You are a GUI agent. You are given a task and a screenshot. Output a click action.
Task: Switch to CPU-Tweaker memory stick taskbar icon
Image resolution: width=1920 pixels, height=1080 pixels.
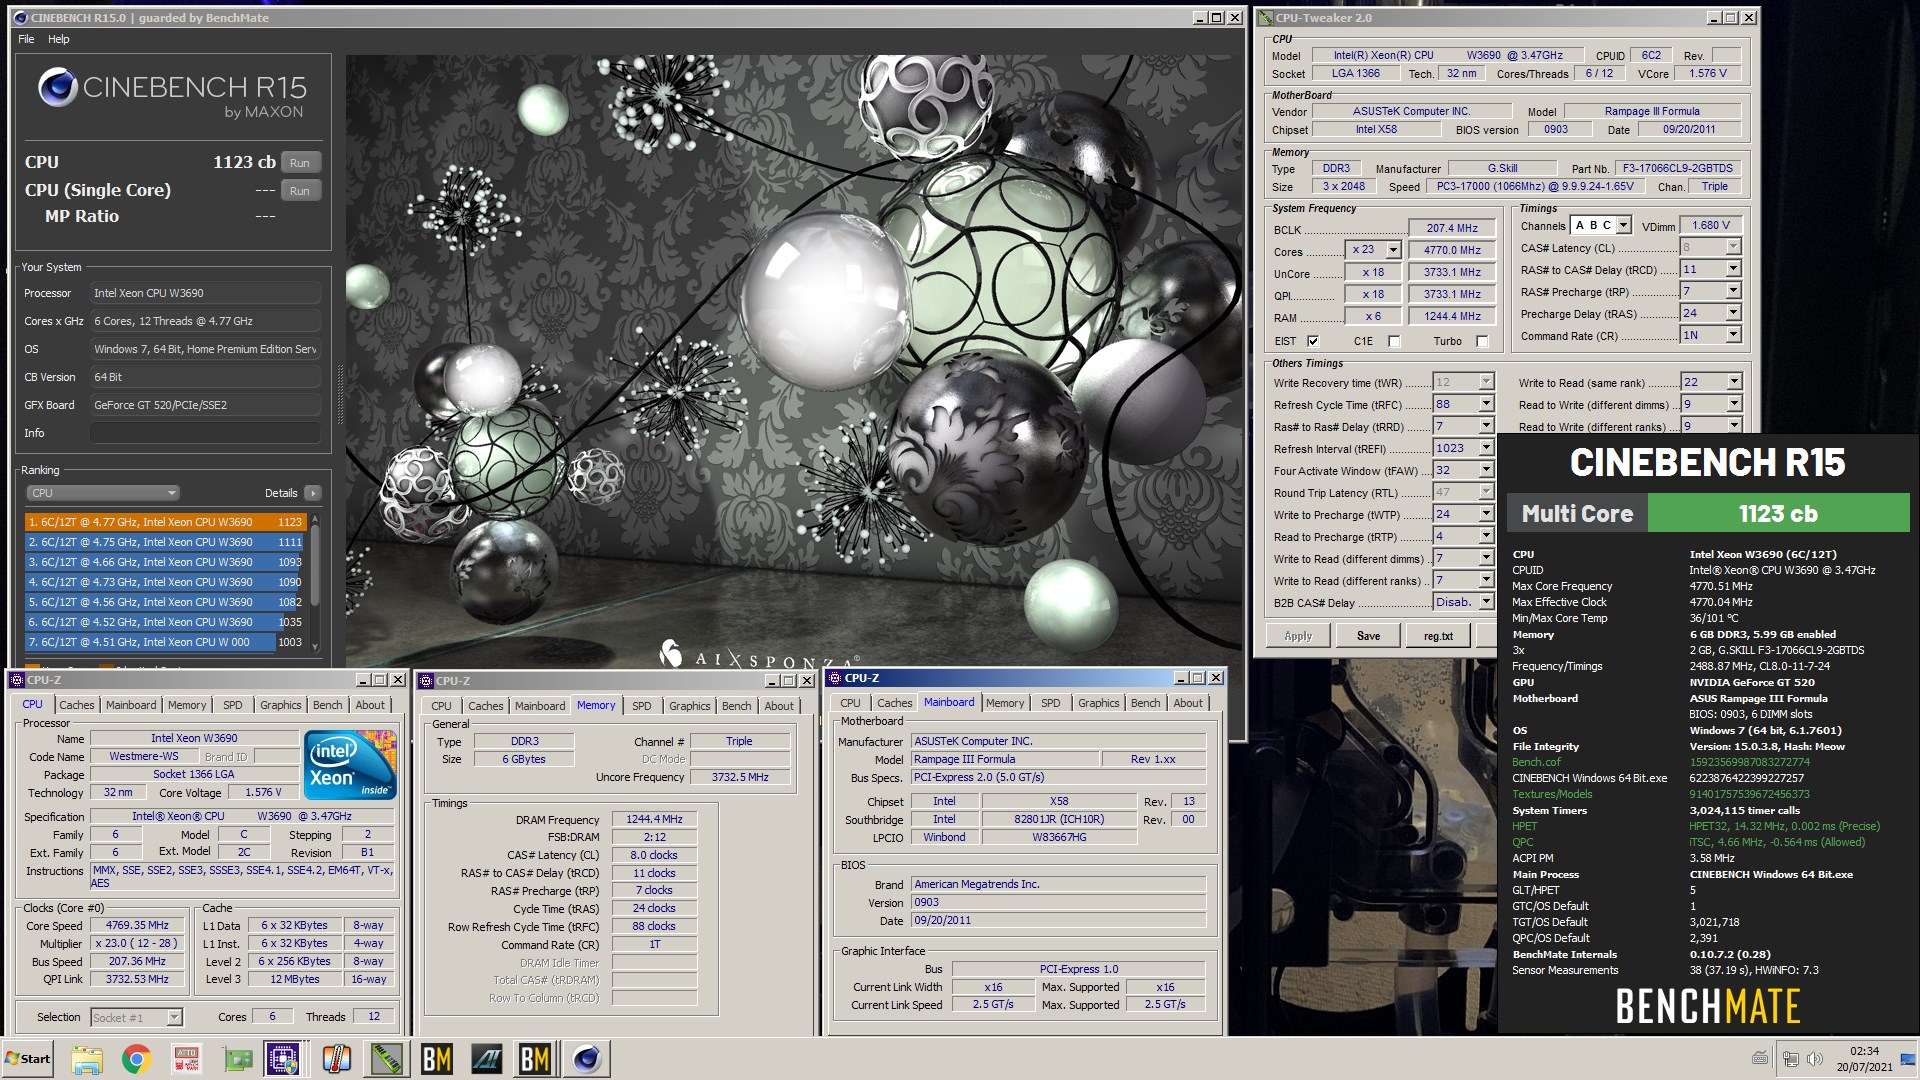click(x=387, y=1059)
